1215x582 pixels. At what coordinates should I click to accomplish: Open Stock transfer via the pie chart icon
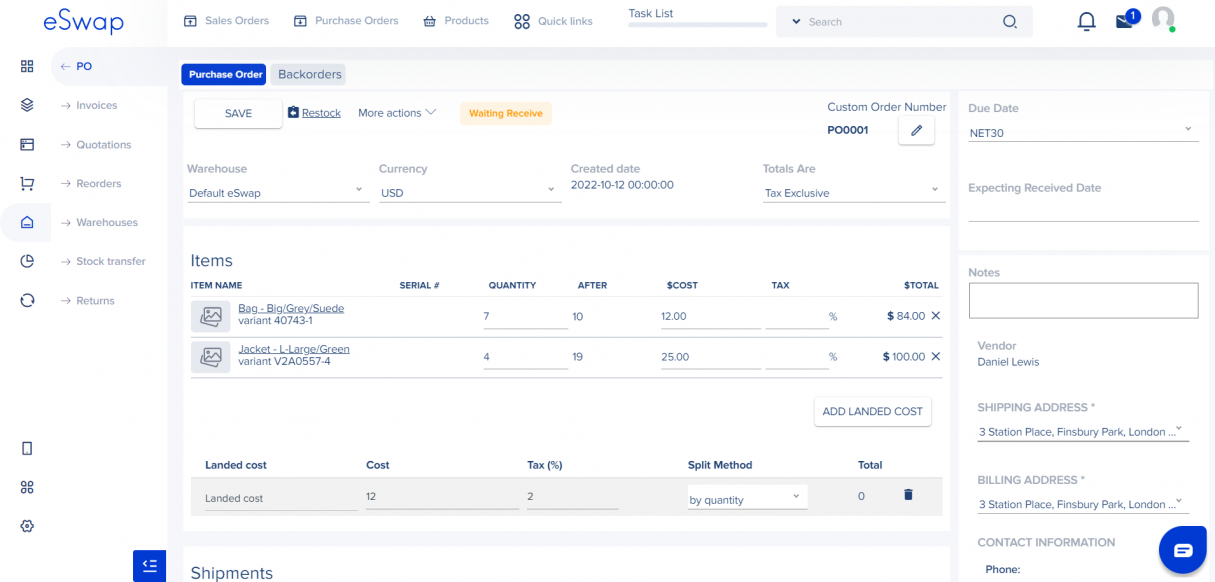tap(27, 261)
